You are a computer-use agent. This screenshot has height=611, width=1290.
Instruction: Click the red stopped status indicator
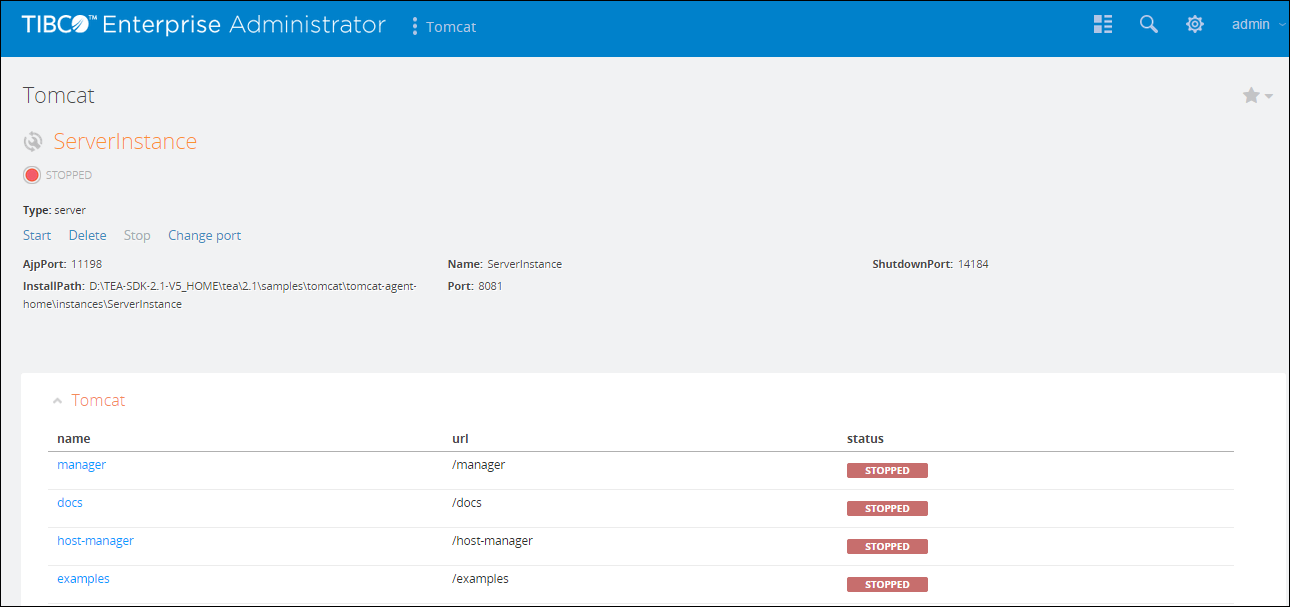point(32,175)
